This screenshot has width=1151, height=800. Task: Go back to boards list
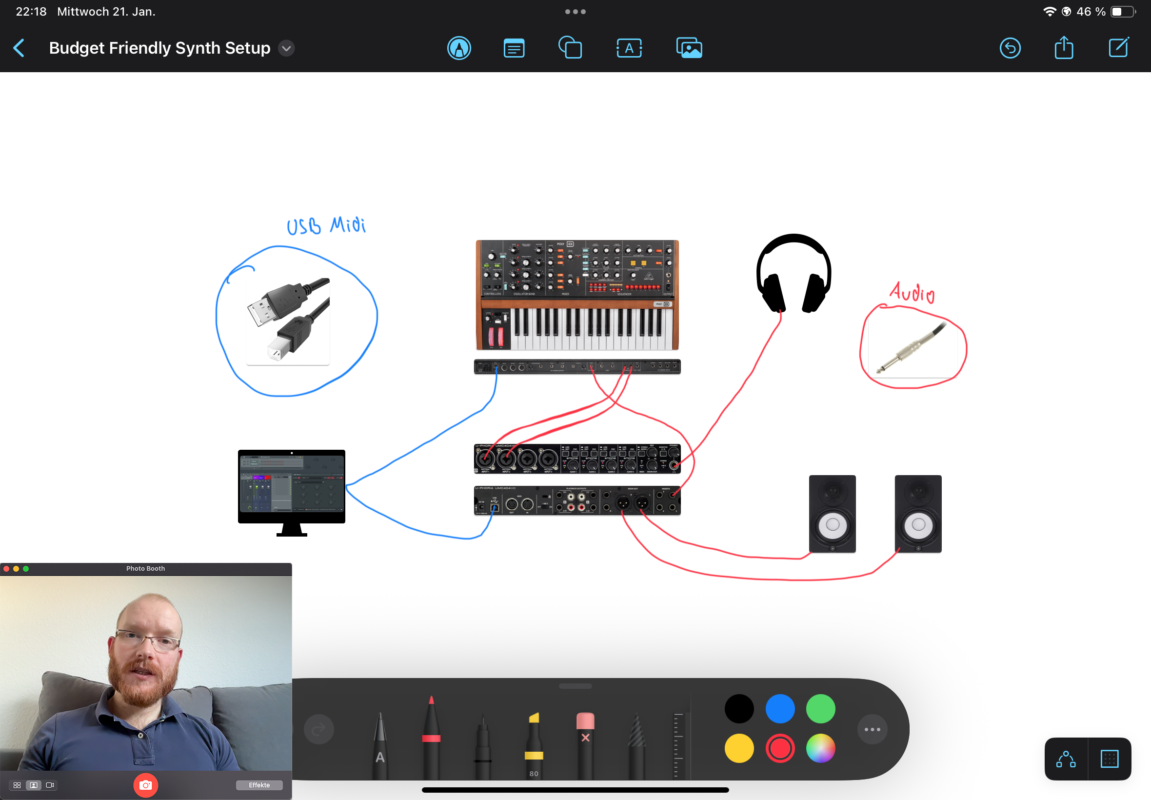[x=19, y=48]
